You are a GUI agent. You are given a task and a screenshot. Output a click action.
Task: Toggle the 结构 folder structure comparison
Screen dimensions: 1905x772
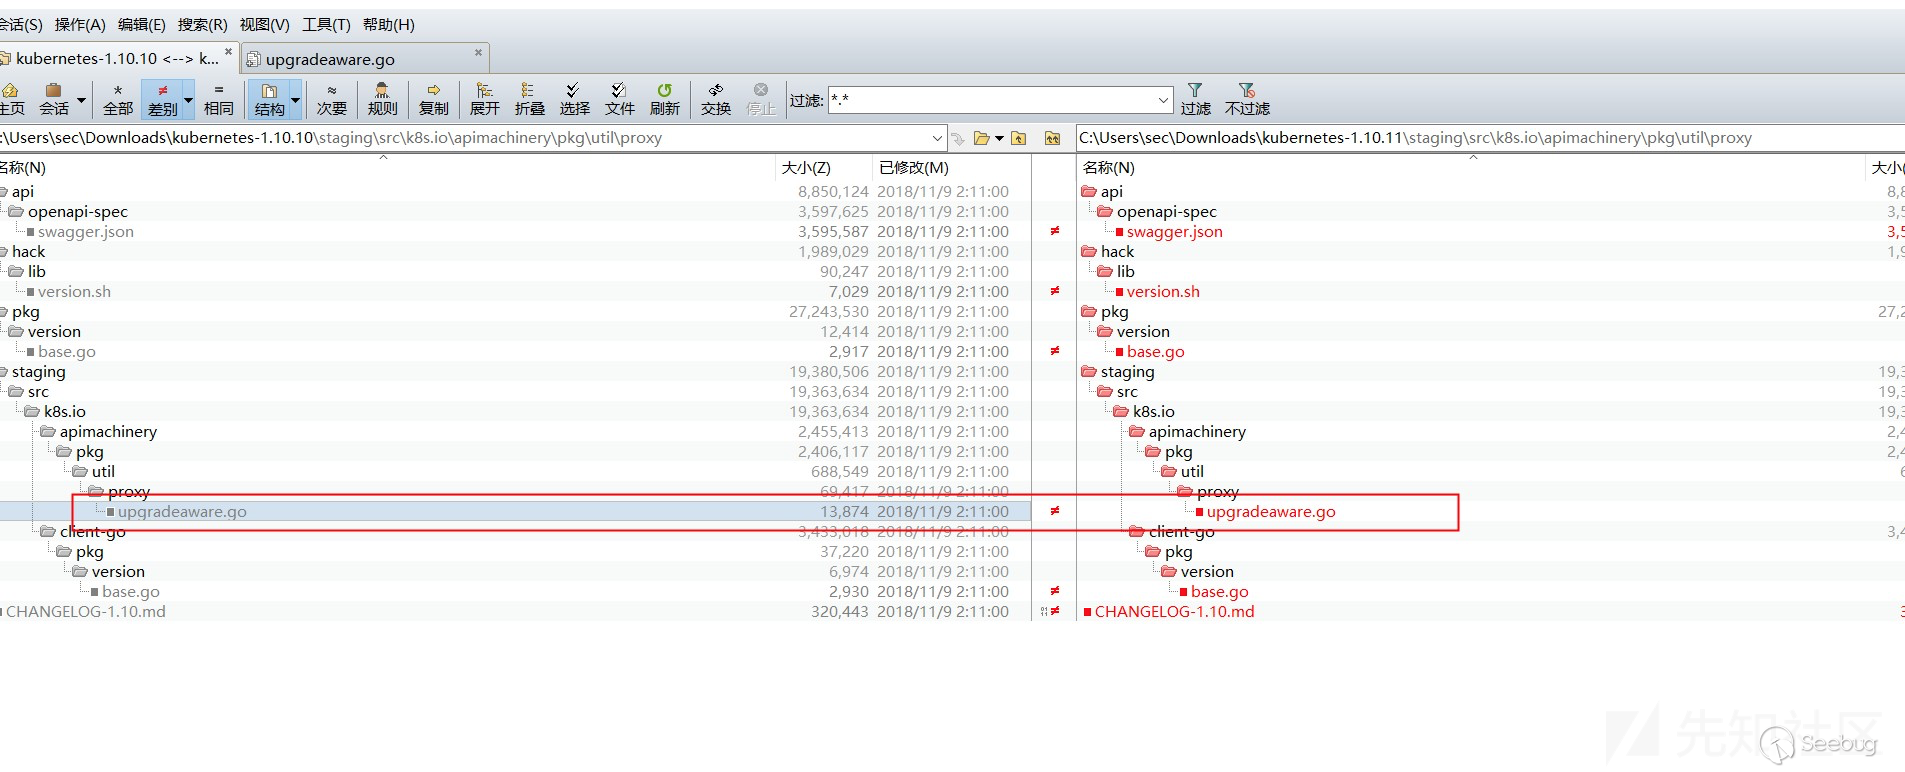click(x=269, y=99)
